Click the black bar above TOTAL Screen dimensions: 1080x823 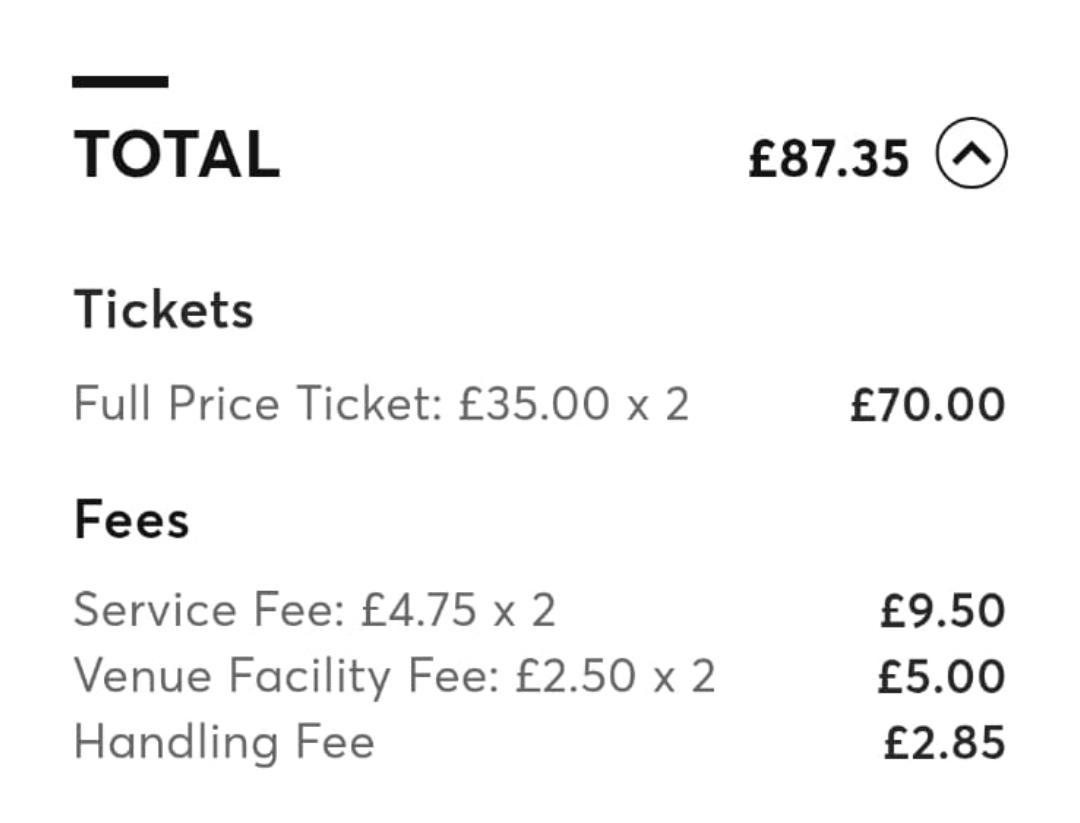coord(120,82)
